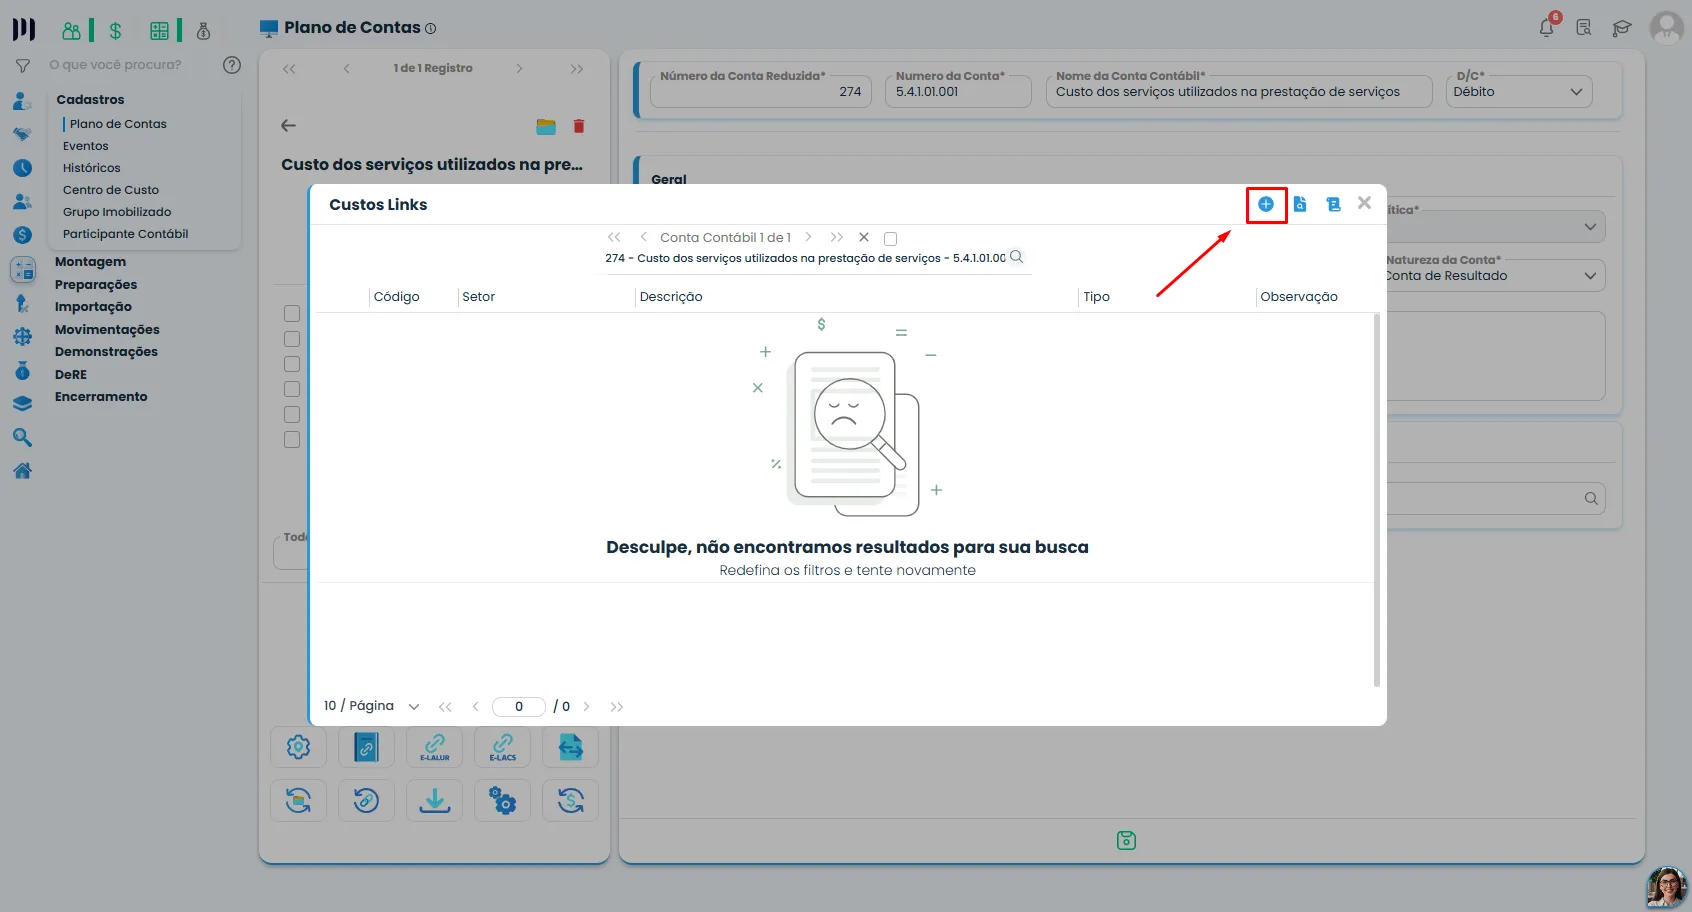Select Centro de Custo under Cadastros
Screen dimensions: 1692x912
point(111,190)
